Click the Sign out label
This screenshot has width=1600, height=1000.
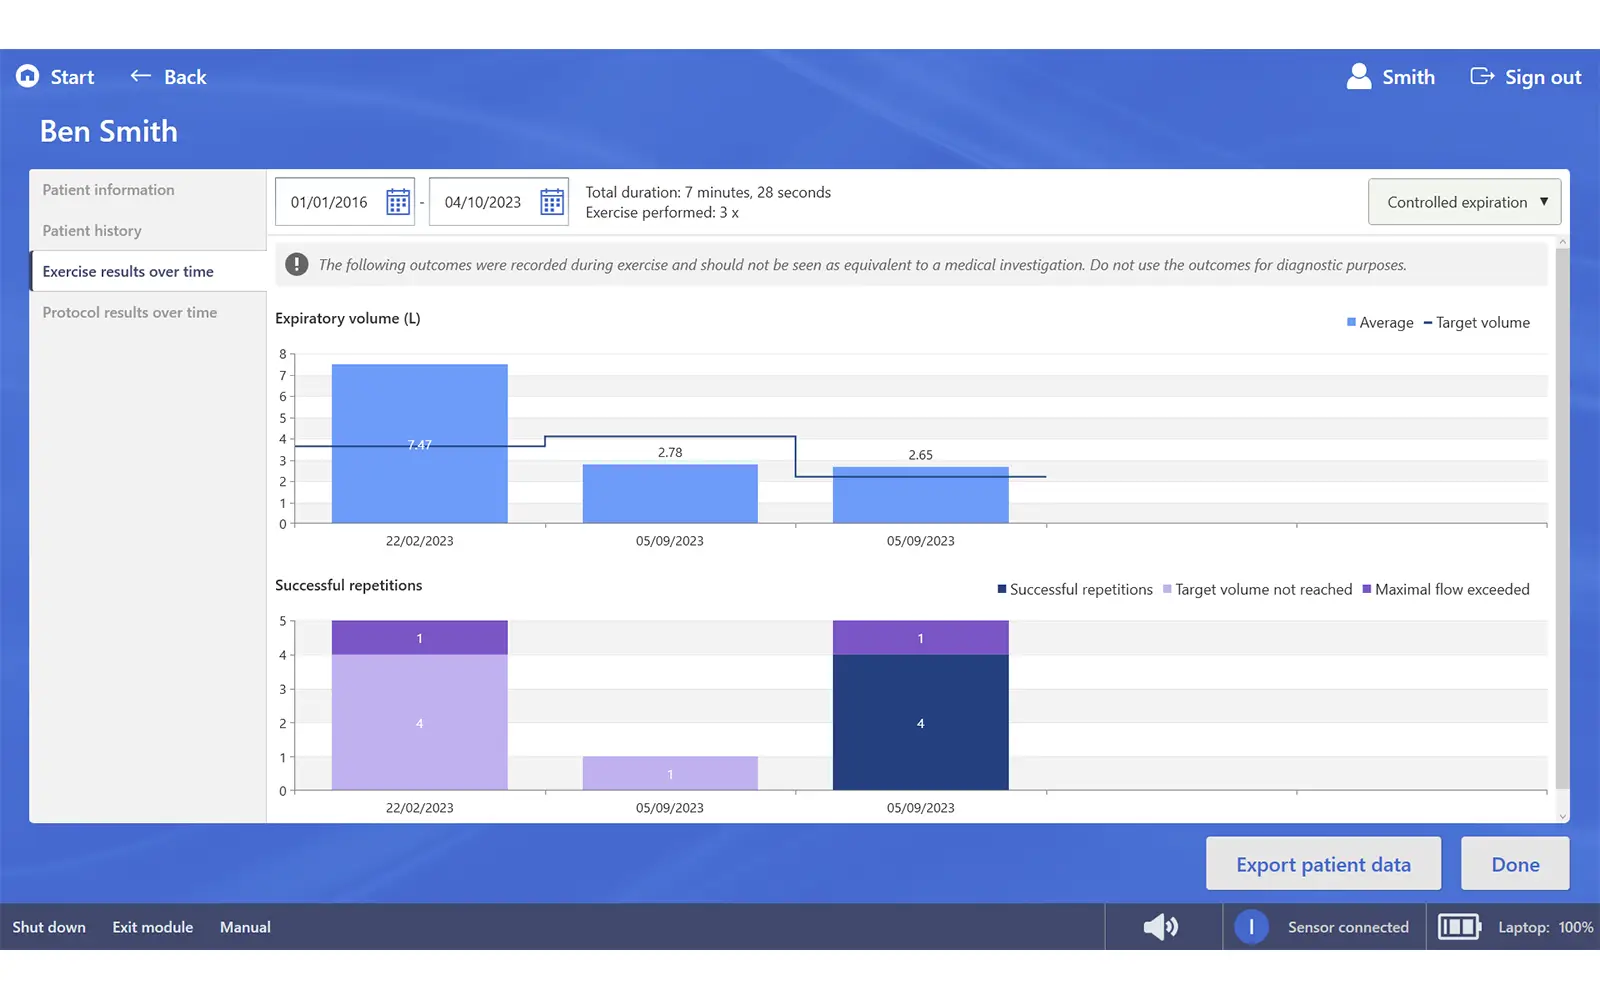pyautogui.click(x=1543, y=77)
